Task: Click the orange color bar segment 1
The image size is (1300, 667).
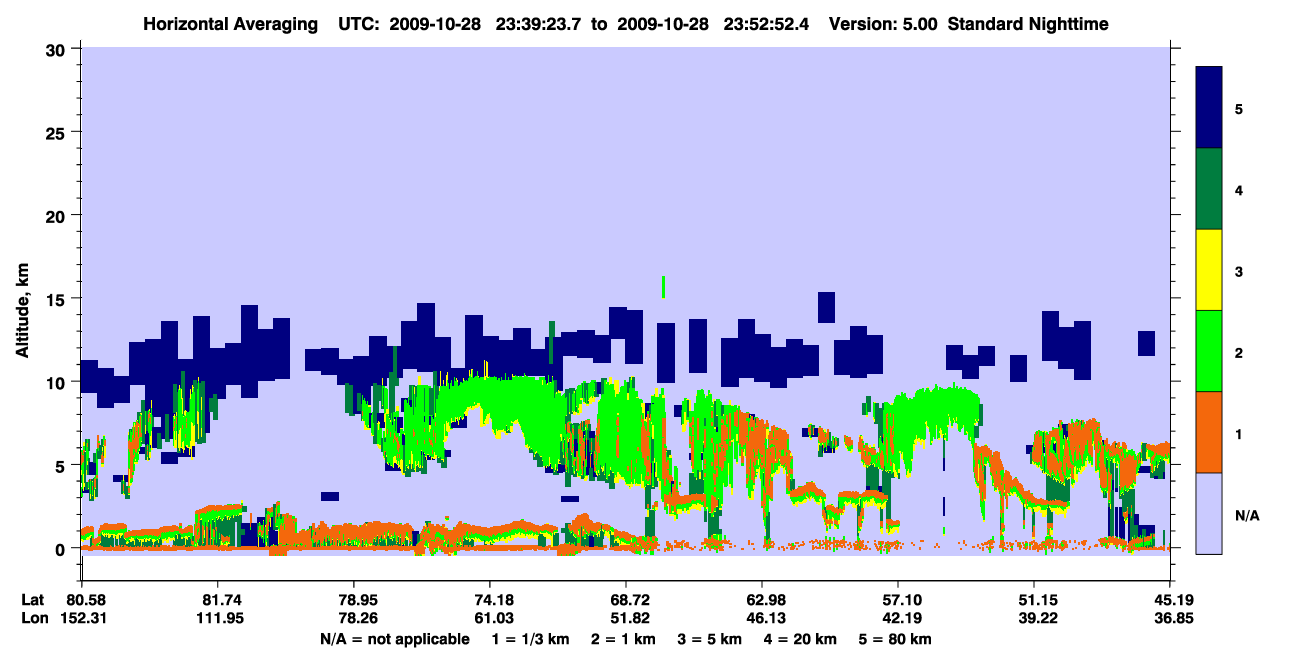Action: click(1209, 432)
